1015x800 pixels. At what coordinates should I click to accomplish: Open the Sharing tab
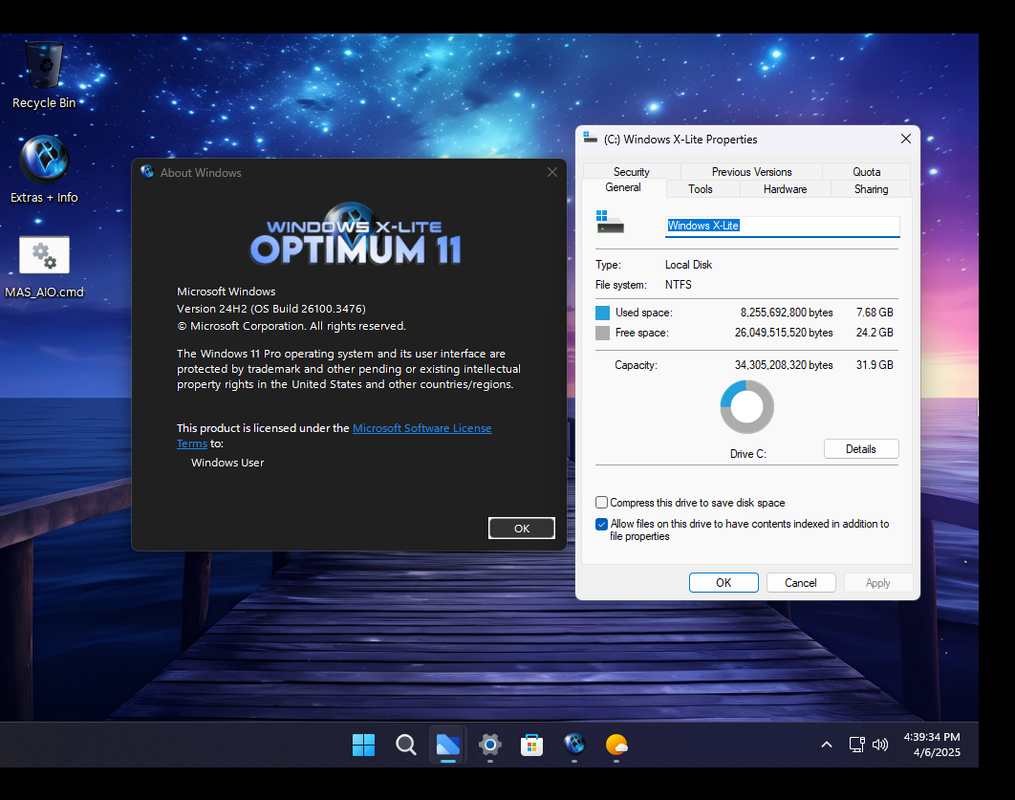871,189
